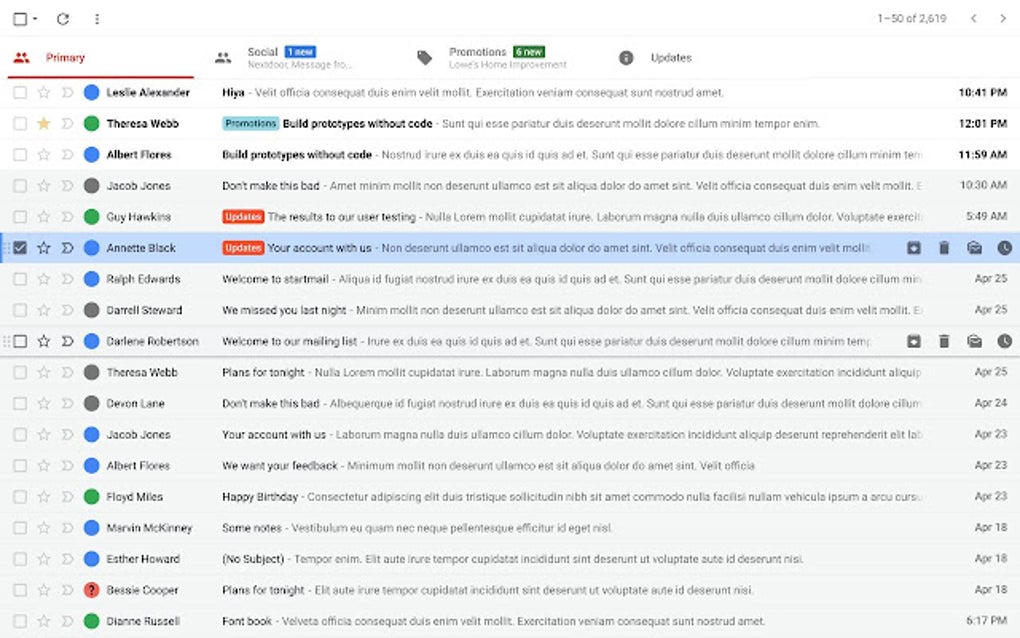Click the Social tab people icon

(223, 57)
